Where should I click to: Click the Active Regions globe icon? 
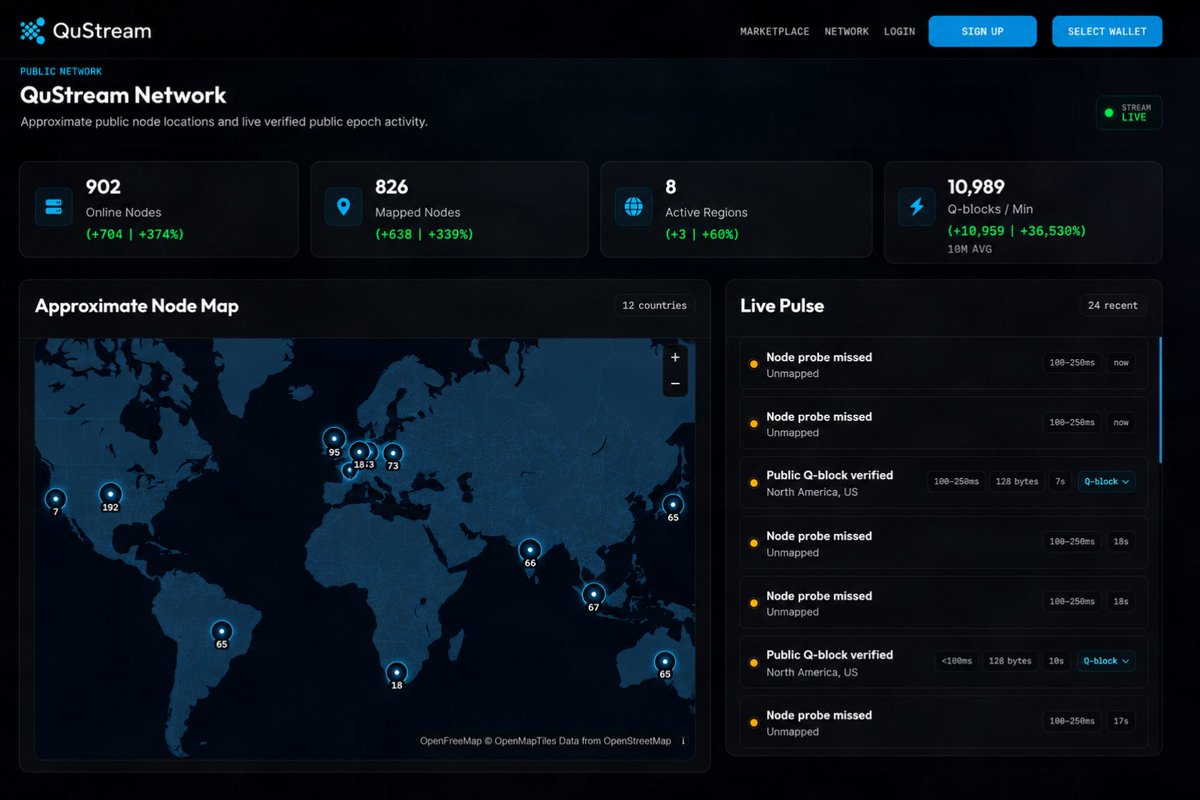tap(633, 207)
